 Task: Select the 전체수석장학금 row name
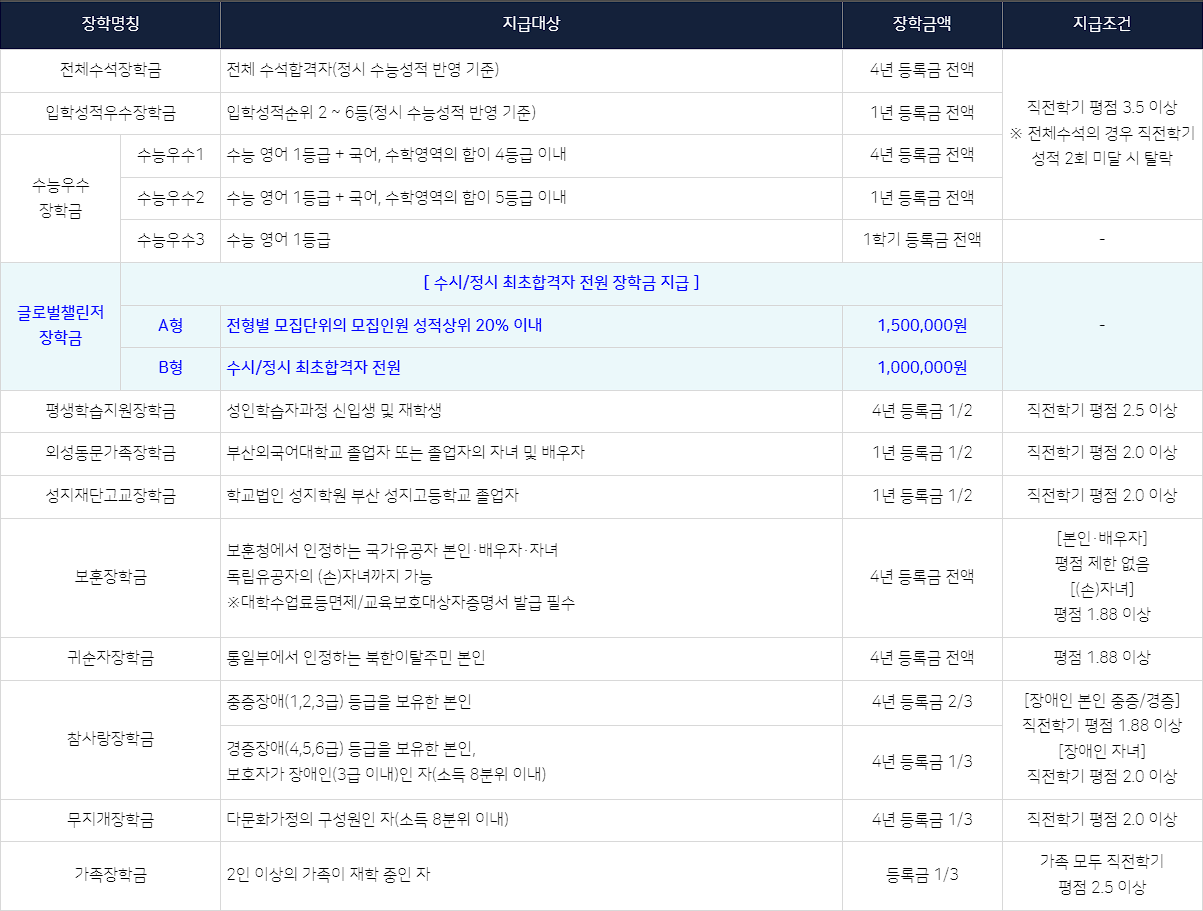[110, 70]
